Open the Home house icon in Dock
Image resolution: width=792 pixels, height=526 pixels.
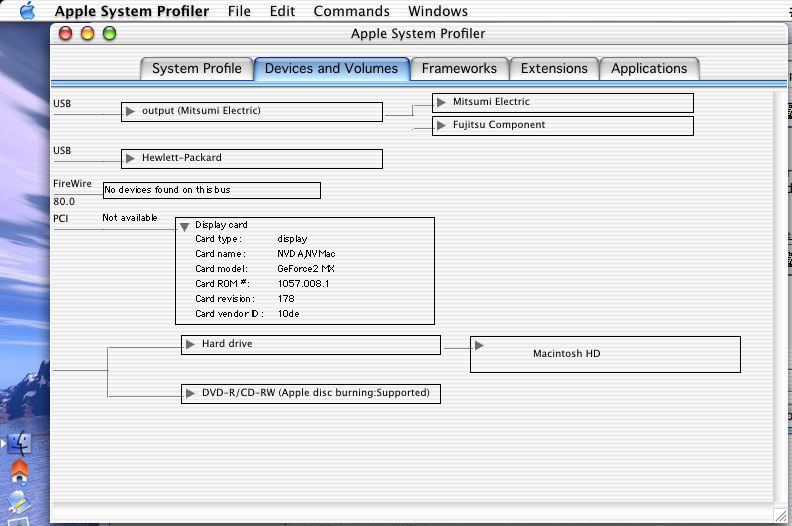(x=19, y=471)
